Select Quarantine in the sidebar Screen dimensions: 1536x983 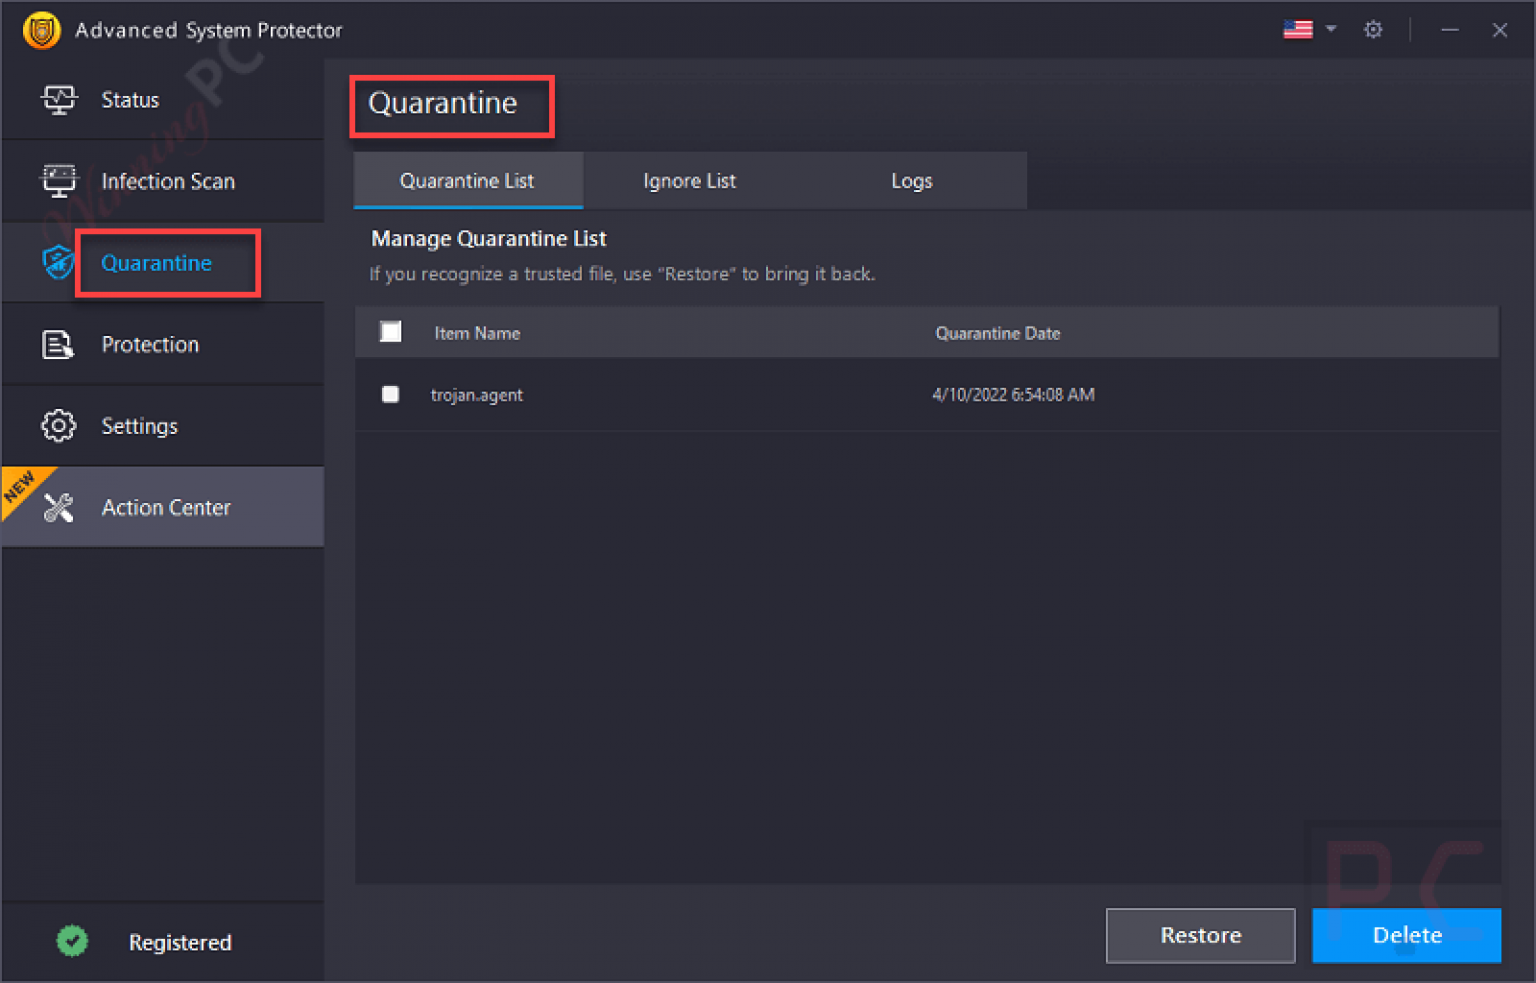click(x=163, y=263)
